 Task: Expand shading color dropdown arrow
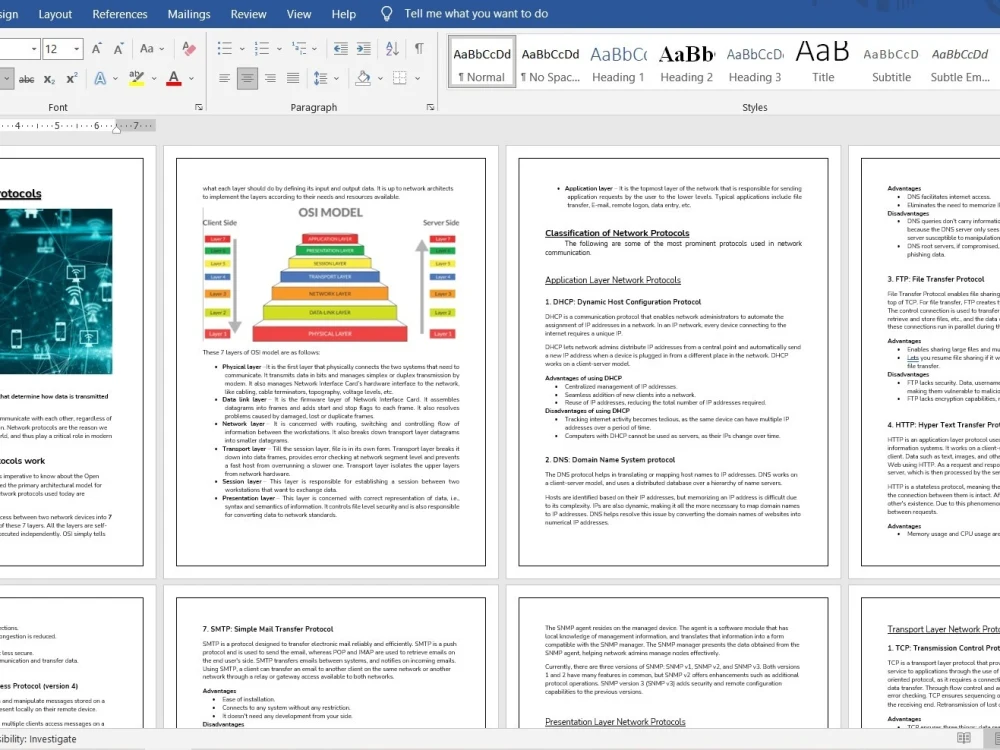tap(380, 78)
